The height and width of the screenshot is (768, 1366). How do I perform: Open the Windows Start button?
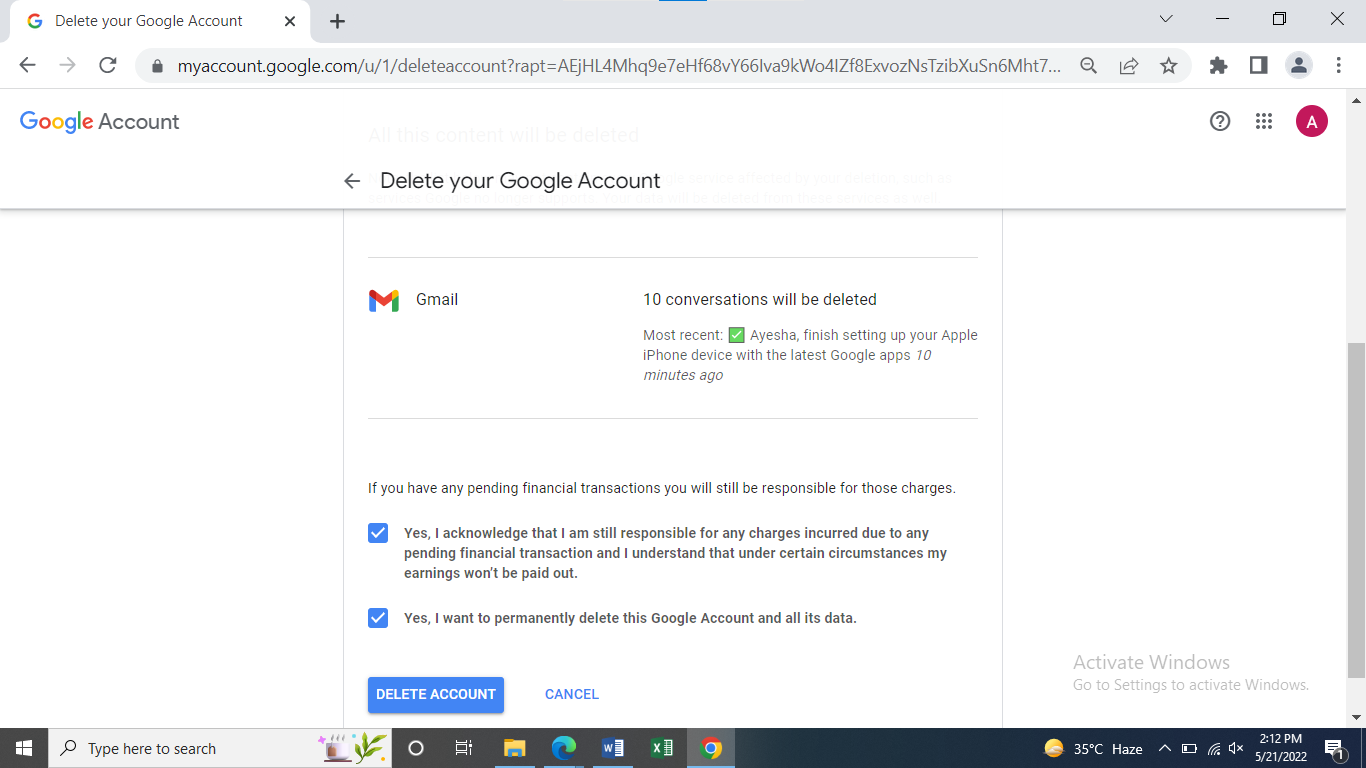click(x=24, y=748)
